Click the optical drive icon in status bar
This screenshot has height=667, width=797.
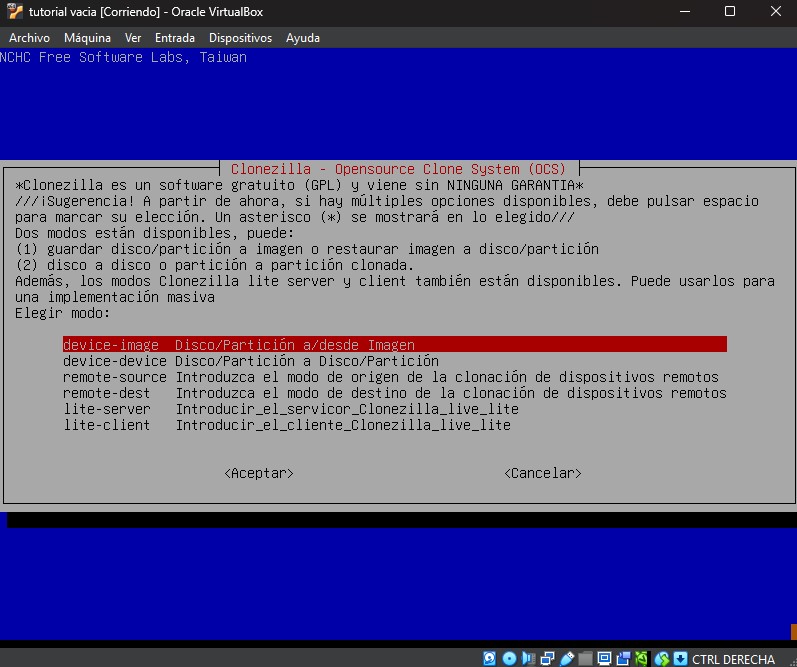[x=509, y=659]
